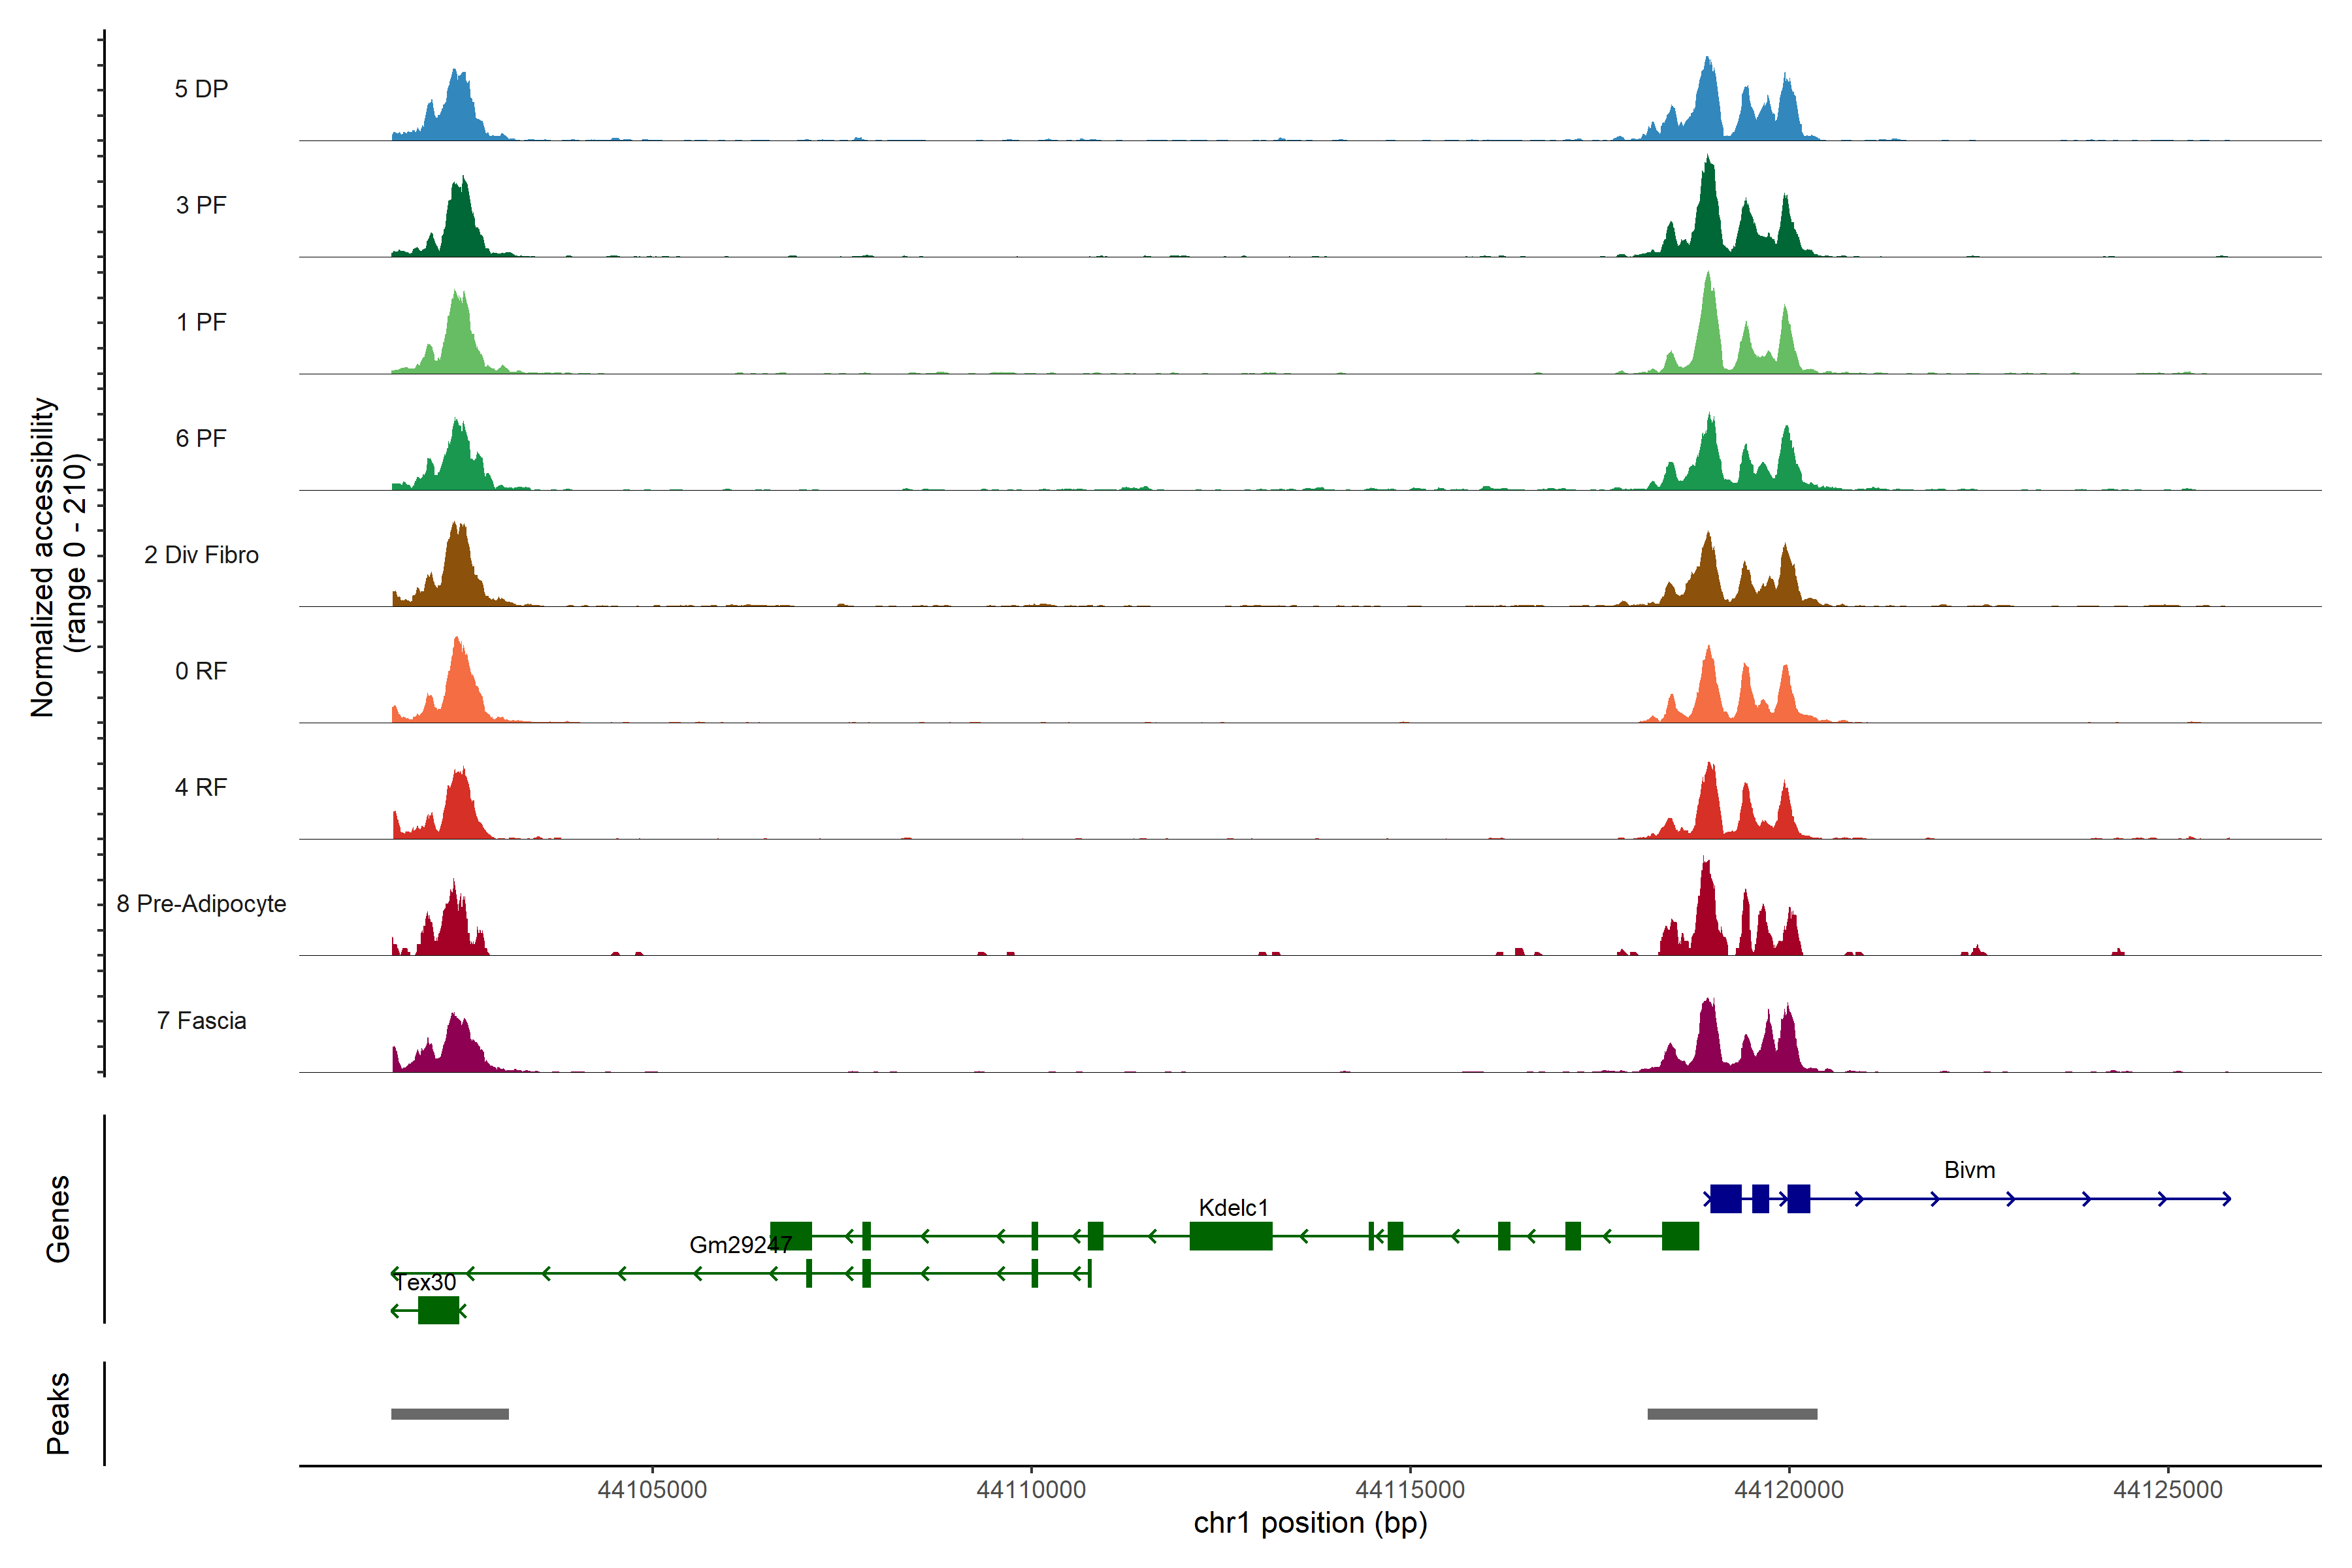Click the Tex30 gene exon box
The width and height of the screenshot is (2352, 1568).
(438, 1310)
